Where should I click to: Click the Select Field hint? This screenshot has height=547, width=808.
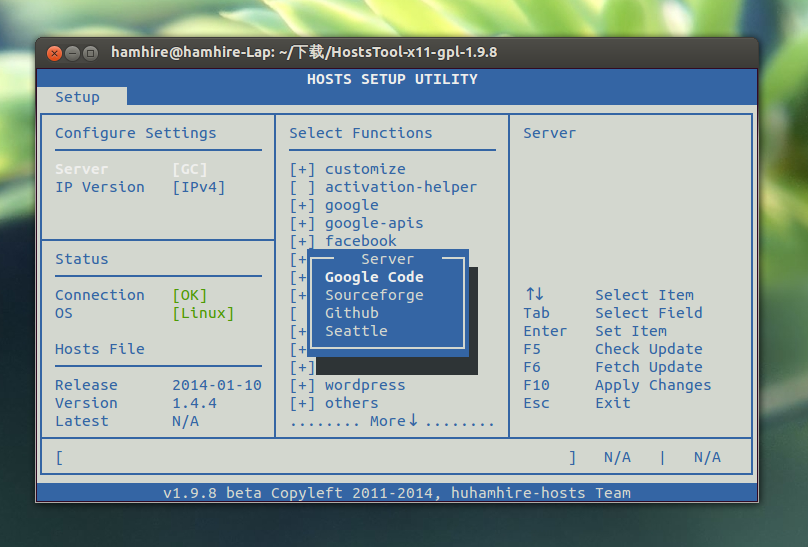(x=649, y=313)
